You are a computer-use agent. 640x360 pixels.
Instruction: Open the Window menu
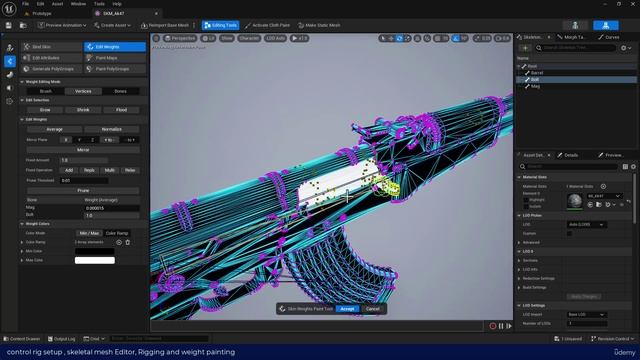click(78, 4)
